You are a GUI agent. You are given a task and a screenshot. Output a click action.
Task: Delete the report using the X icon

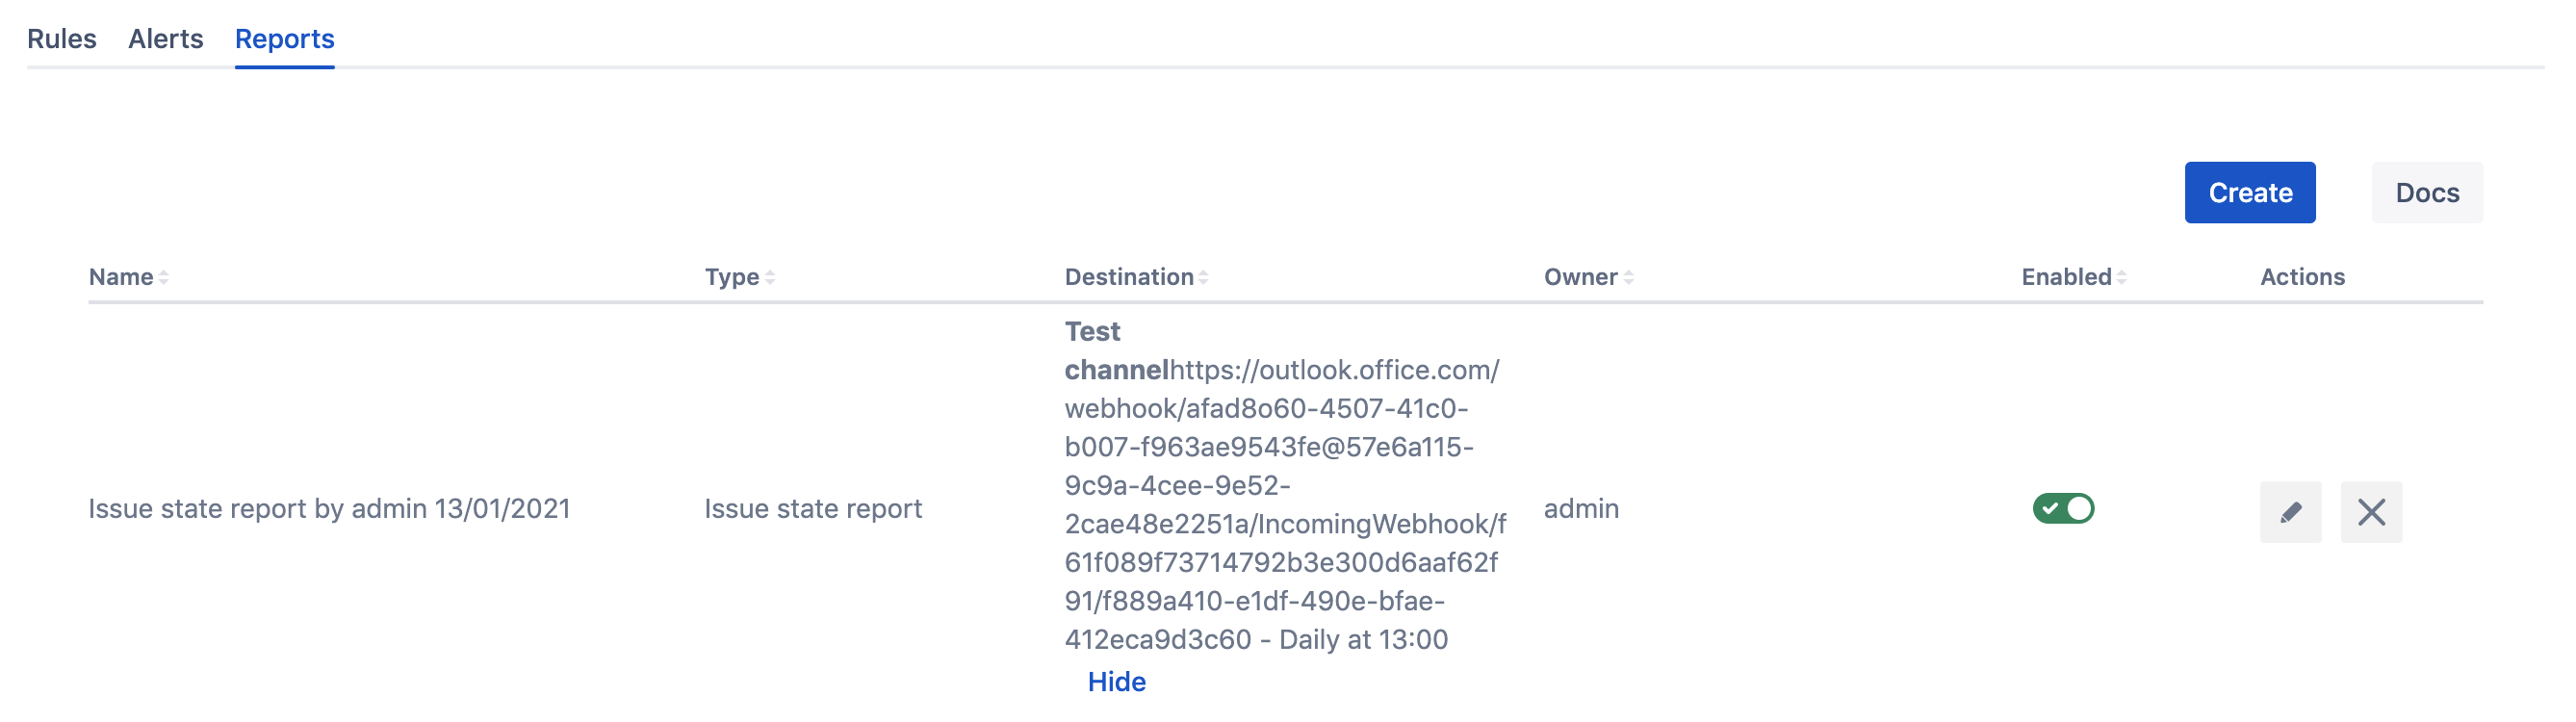(x=2370, y=512)
